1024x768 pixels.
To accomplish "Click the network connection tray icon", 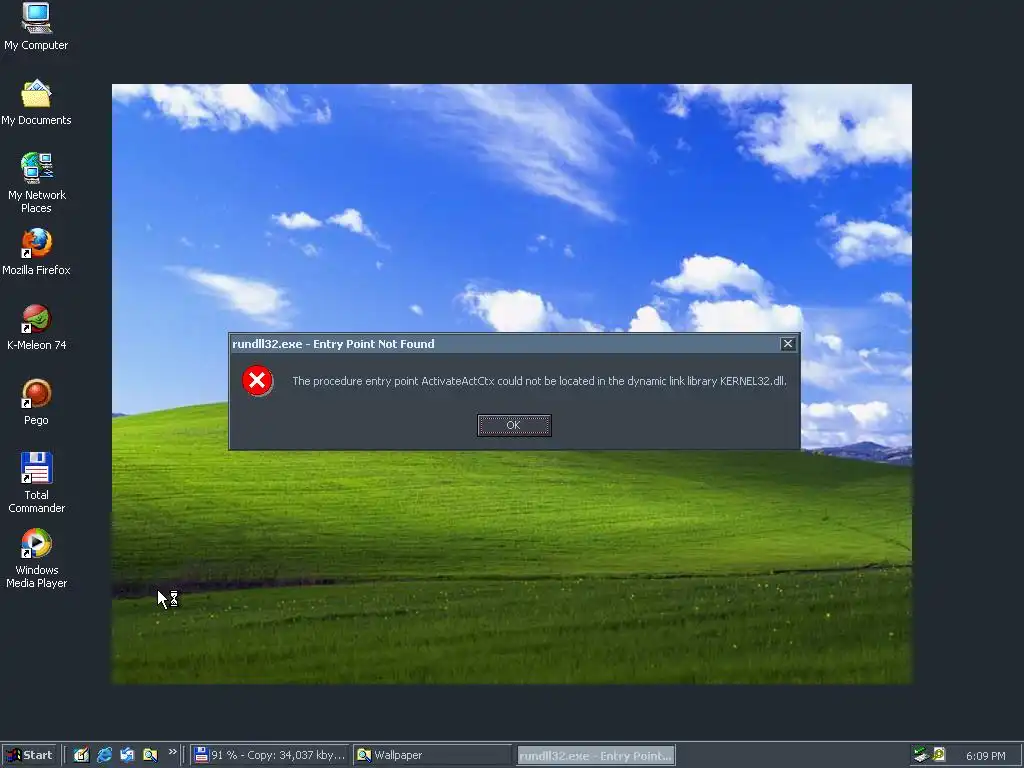I will click(x=921, y=755).
